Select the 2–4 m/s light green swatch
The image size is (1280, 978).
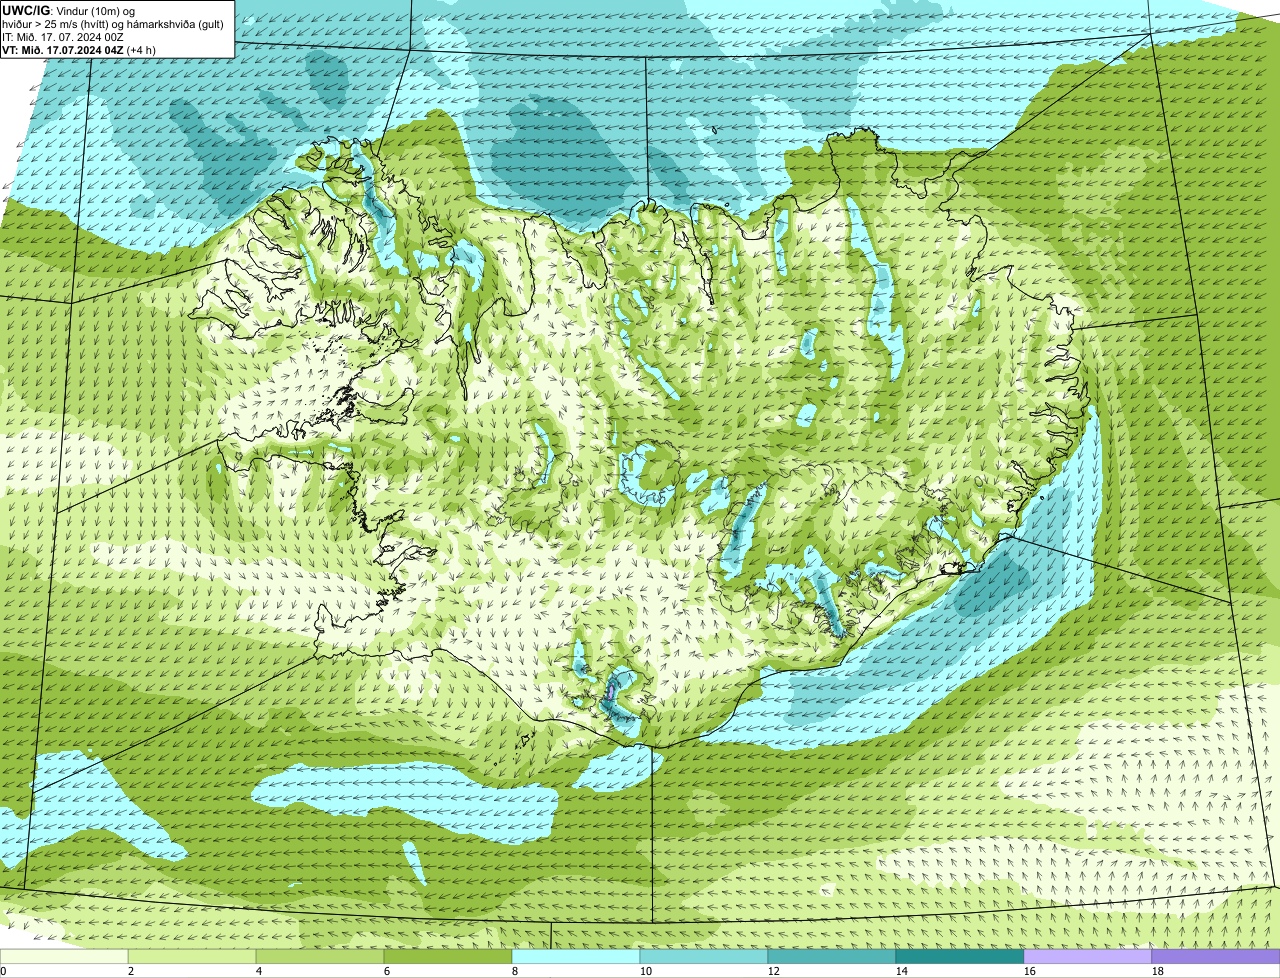click(x=192, y=956)
